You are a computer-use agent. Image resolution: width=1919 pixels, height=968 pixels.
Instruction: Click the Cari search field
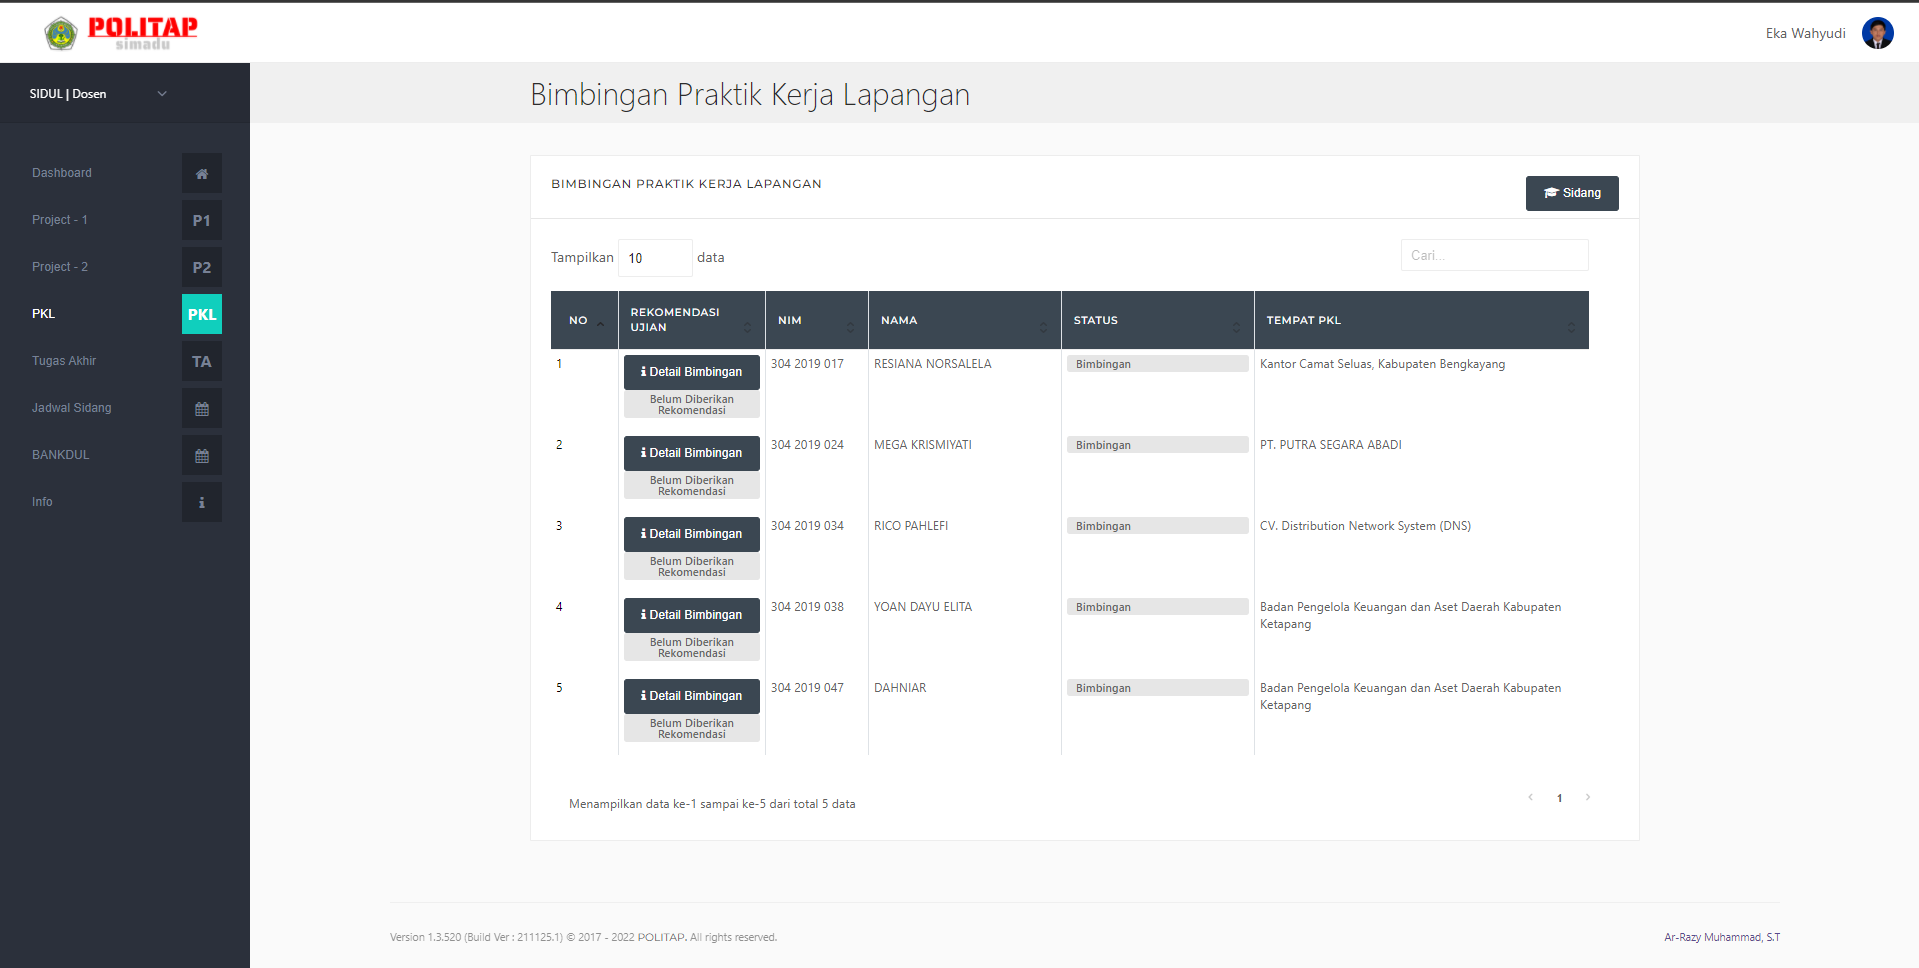pos(1493,255)
